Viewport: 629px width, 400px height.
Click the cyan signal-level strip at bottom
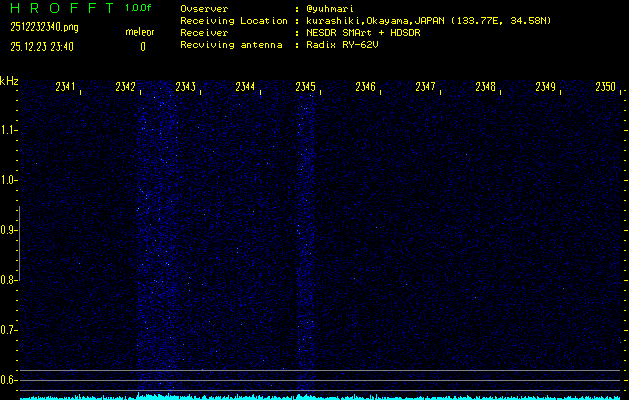tap(320, 397)
